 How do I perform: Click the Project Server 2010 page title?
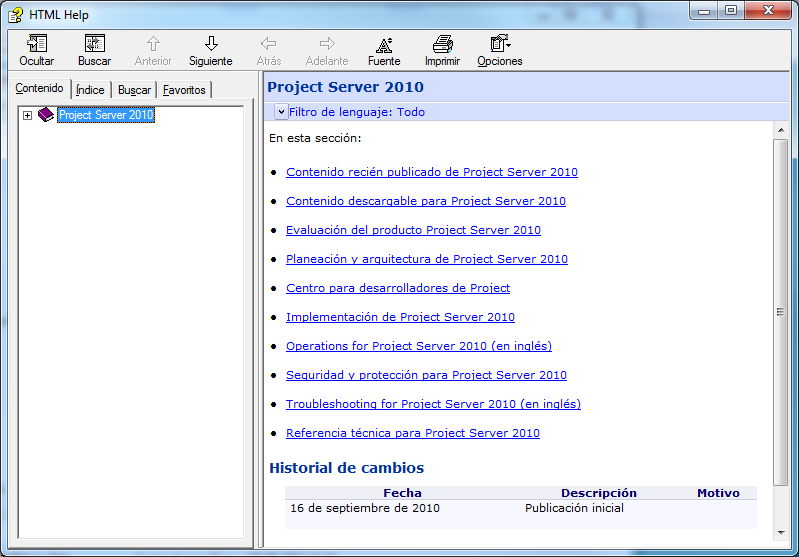point(345,87)
